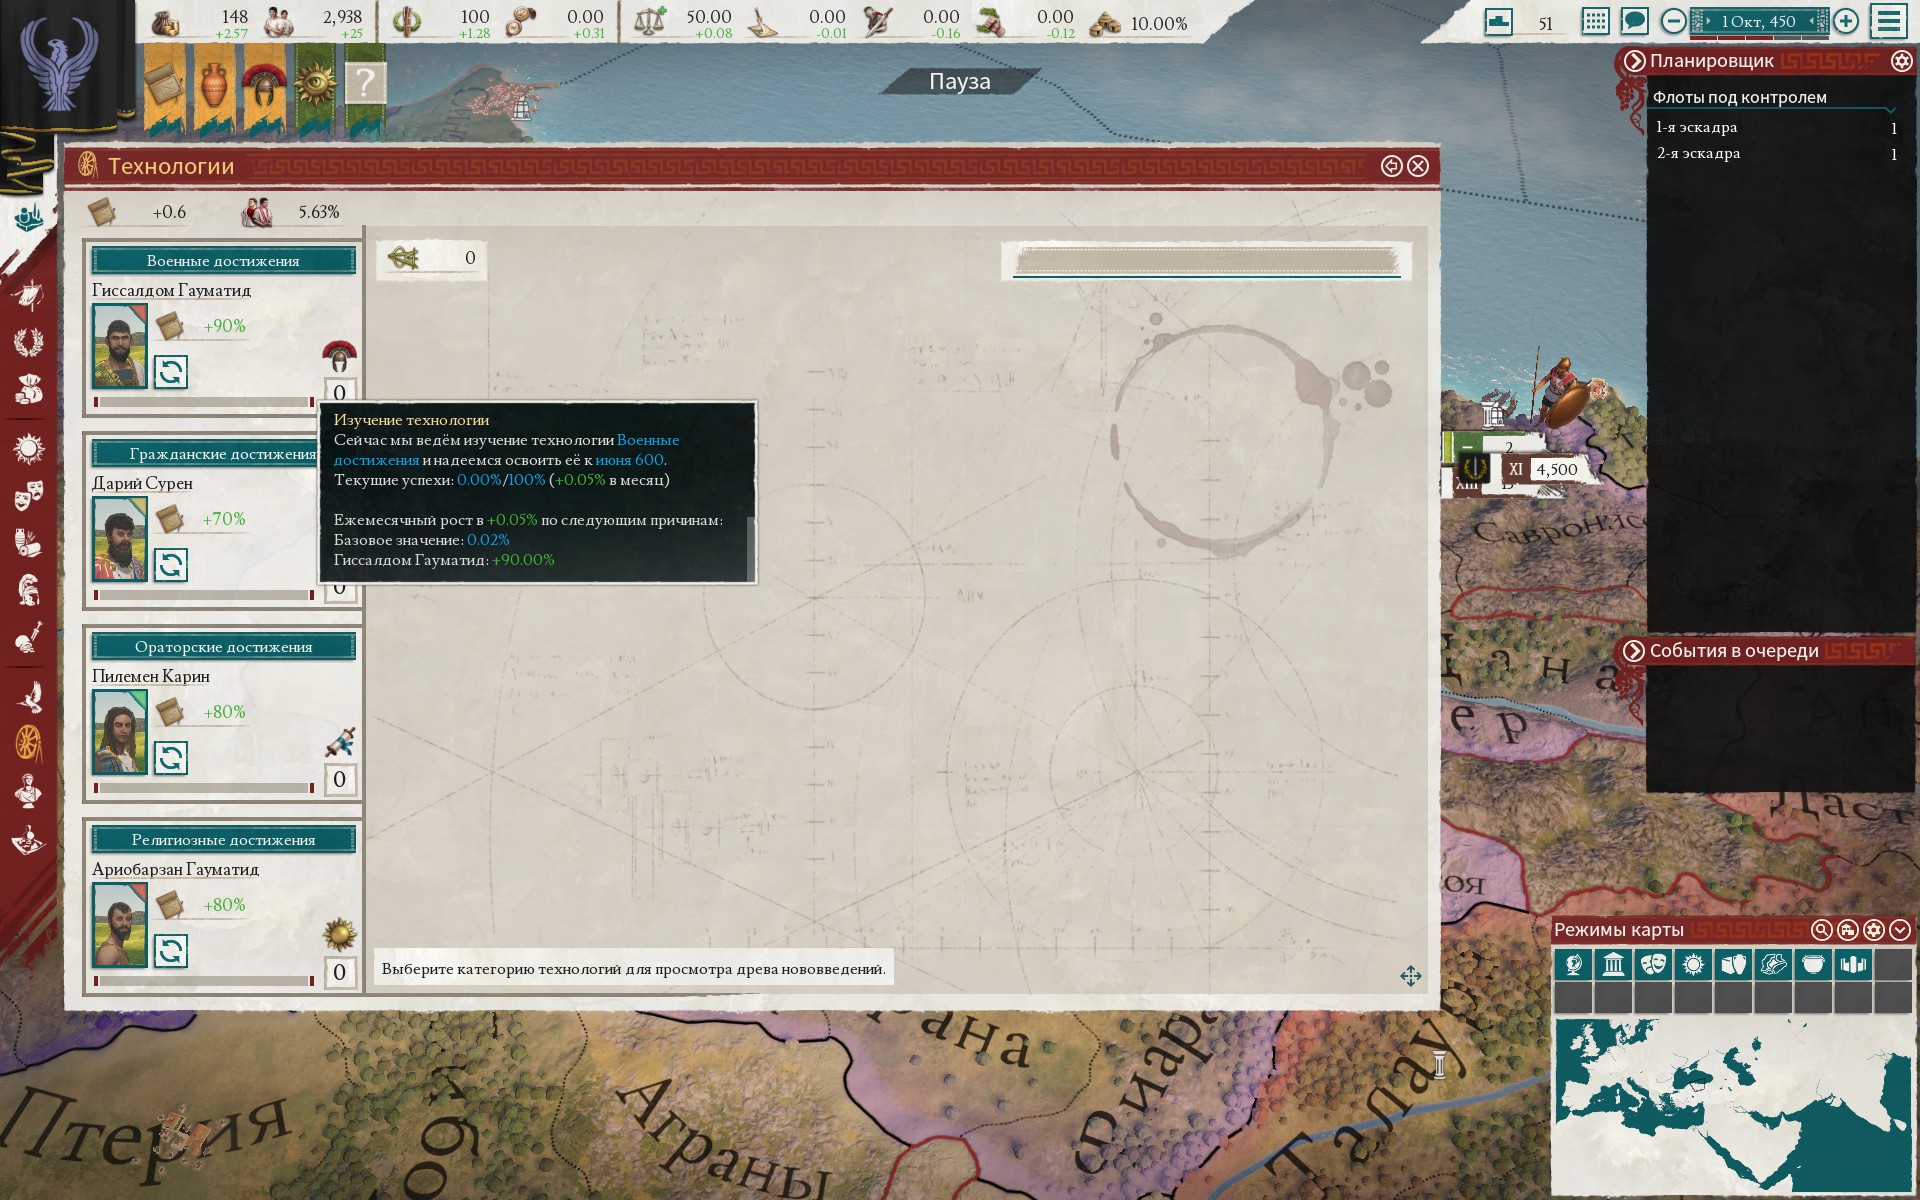Toggle the religion sun map mode
This screenshot has width=1920, height=1200.
[x=1693, y=965]
